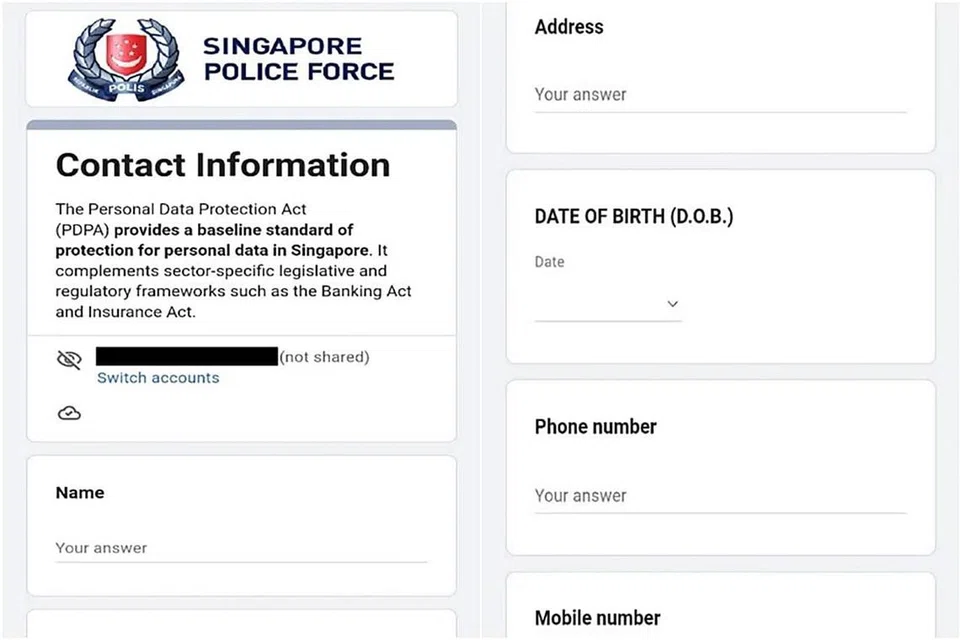
Task: Click the eye icon next to the redacted email
Action: click(69, 357)
